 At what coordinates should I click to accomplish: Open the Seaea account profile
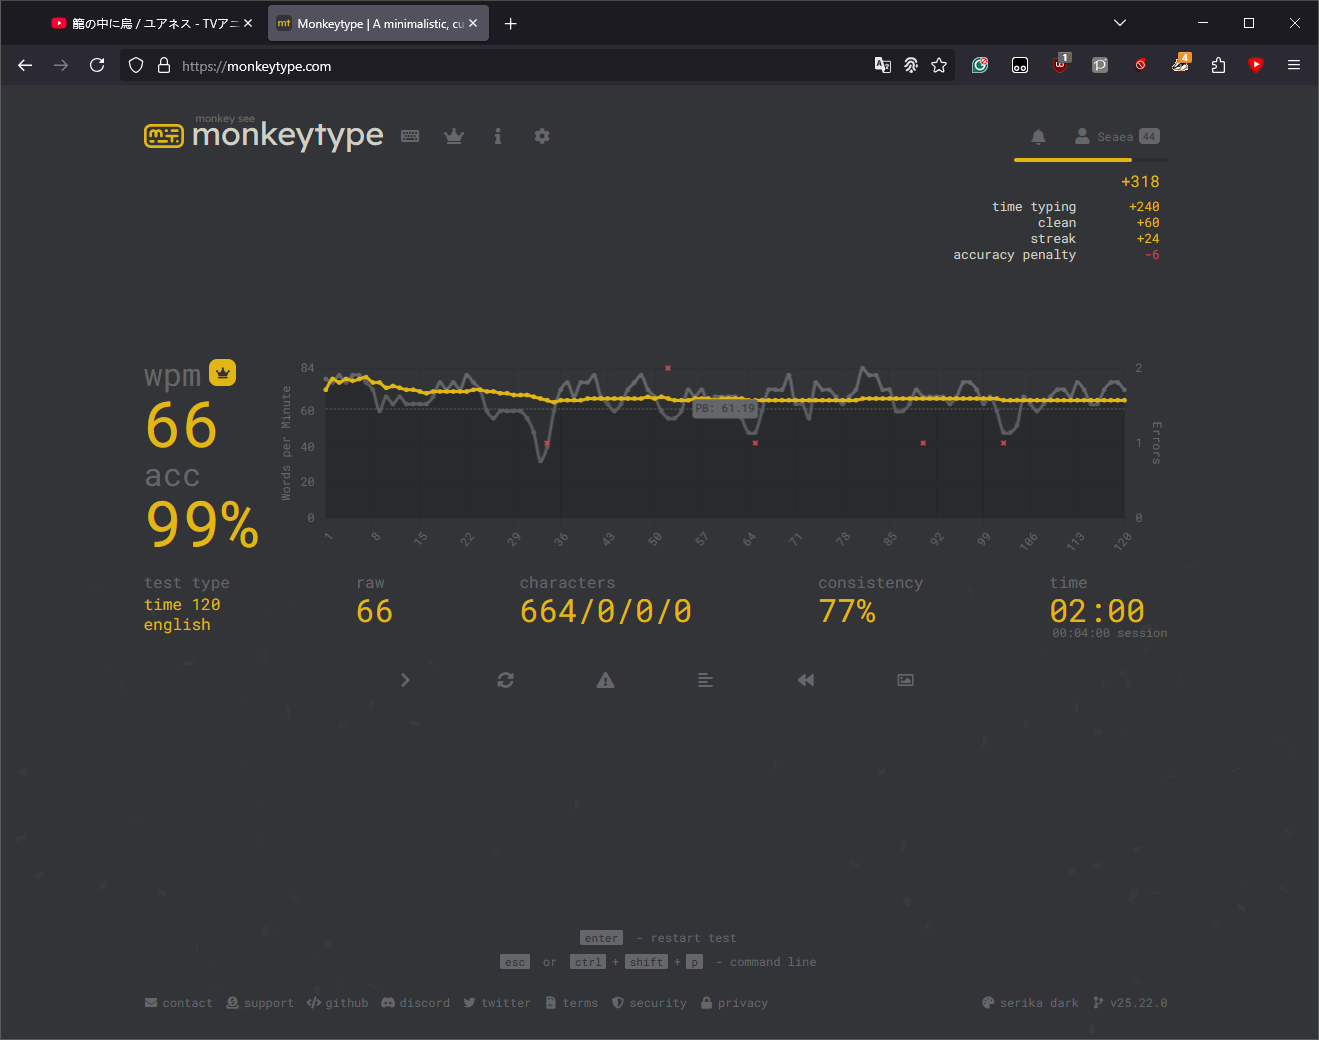coord(1116,137)
